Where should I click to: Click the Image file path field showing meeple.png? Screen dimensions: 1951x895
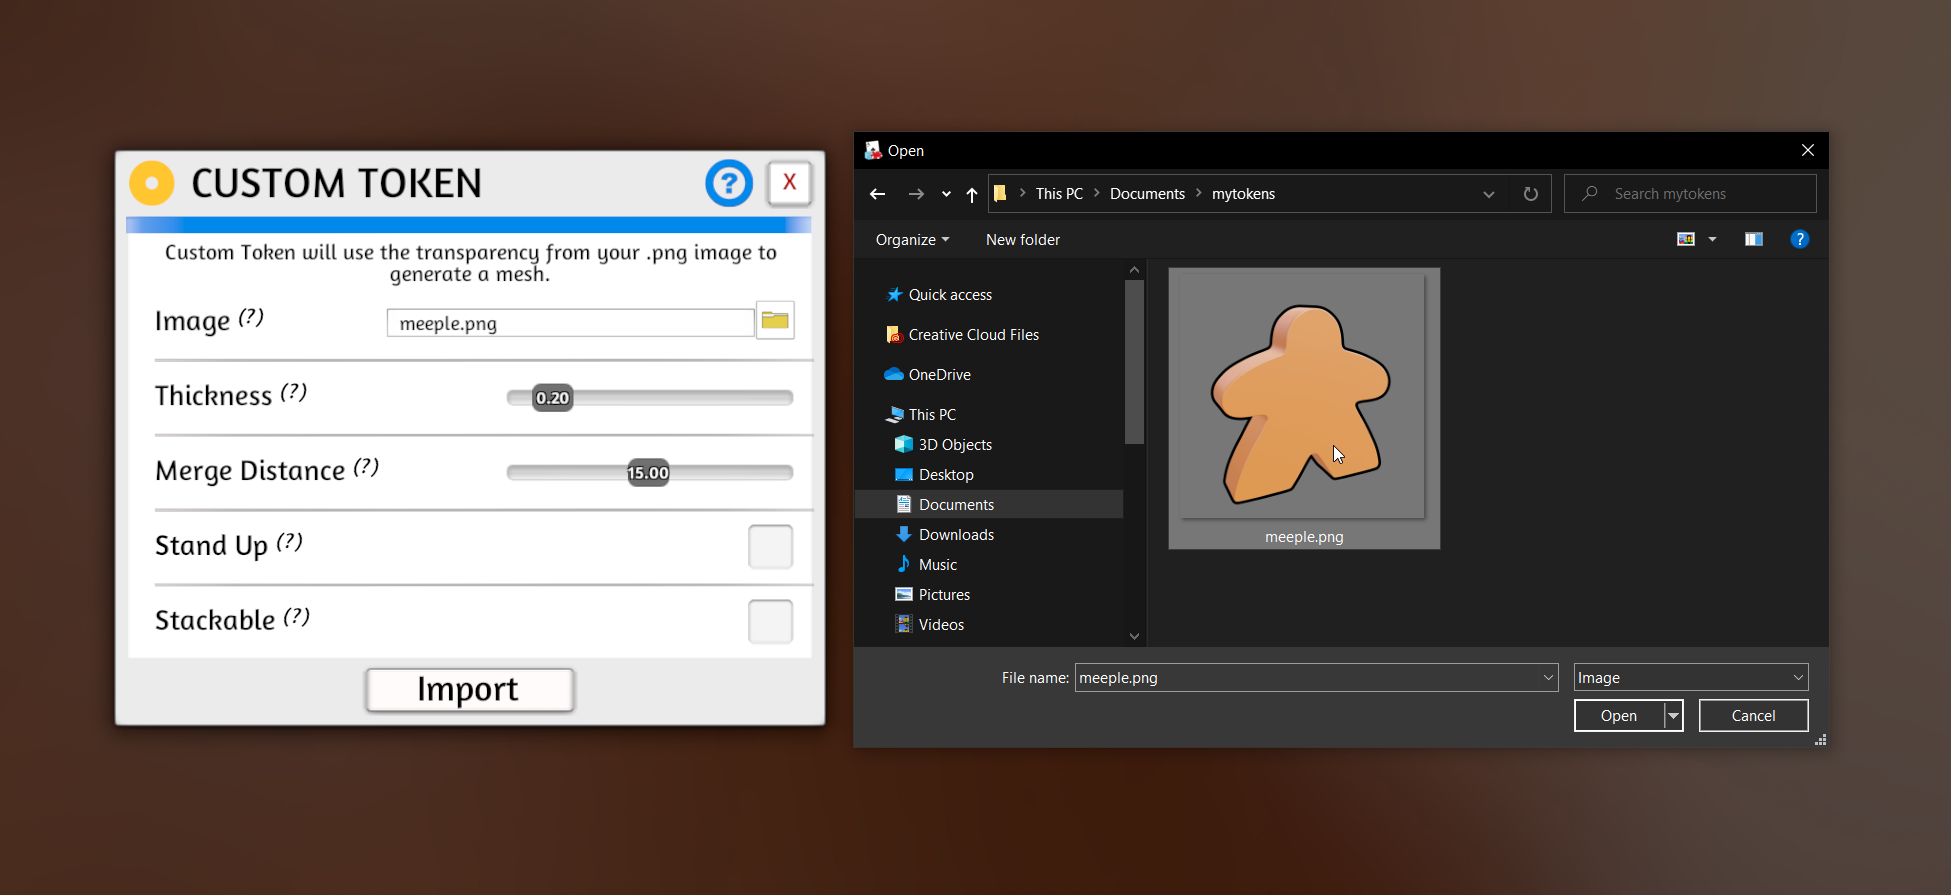(570, 323)
